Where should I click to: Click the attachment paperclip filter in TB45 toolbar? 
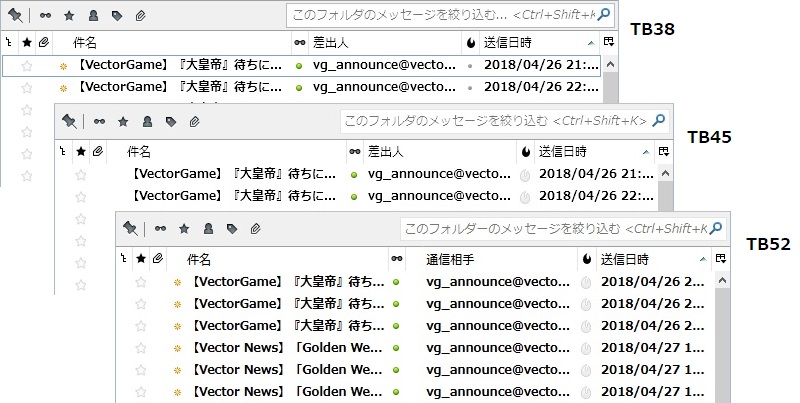coord(194,122)
